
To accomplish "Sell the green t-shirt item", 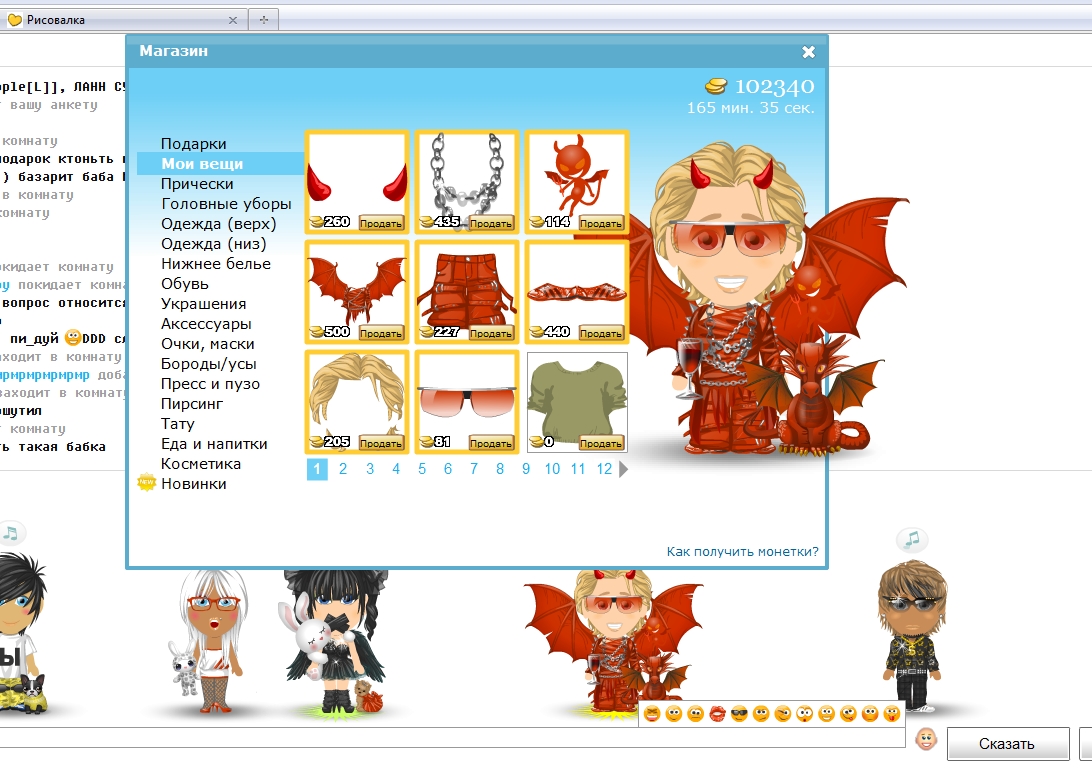I will pos(601,443).
